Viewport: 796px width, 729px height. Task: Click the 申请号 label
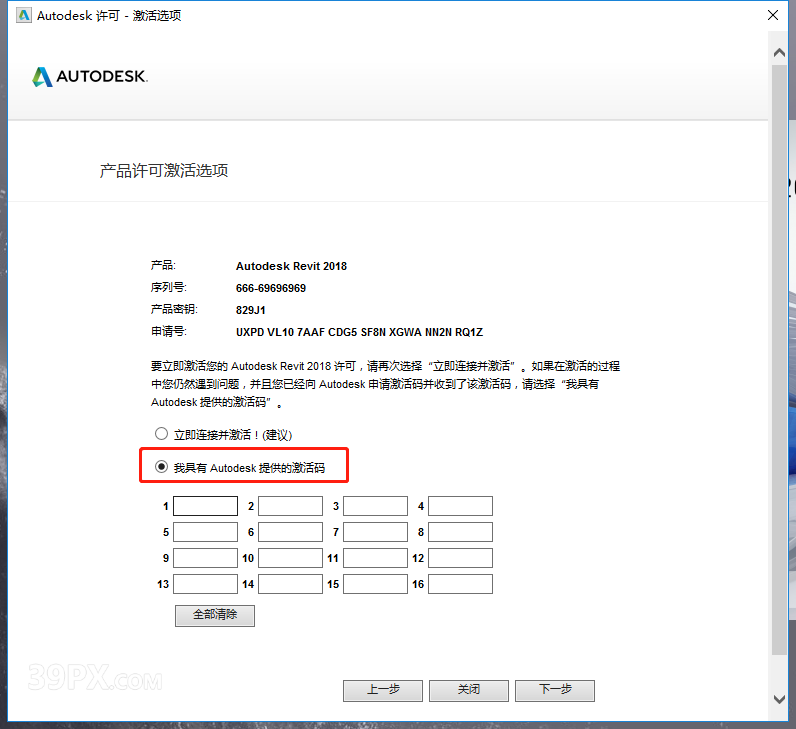(x=169, y=332)
